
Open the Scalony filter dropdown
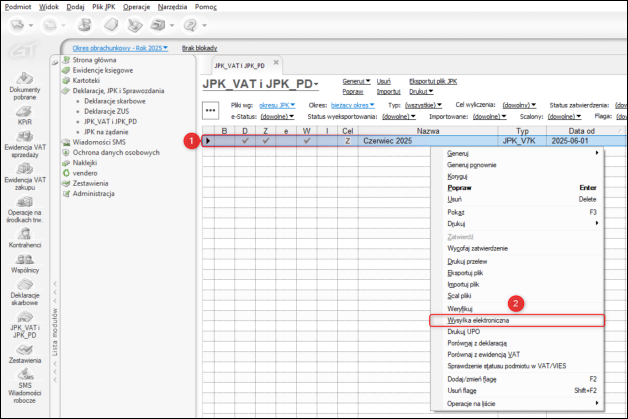click(564, 117)
